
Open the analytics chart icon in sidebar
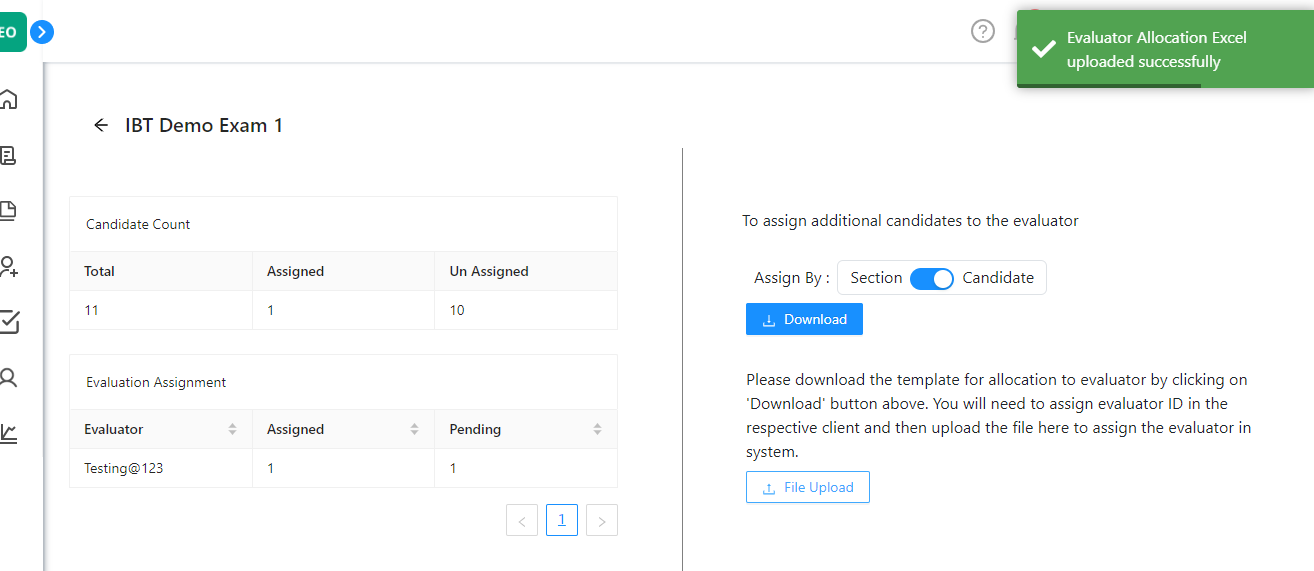8,433
